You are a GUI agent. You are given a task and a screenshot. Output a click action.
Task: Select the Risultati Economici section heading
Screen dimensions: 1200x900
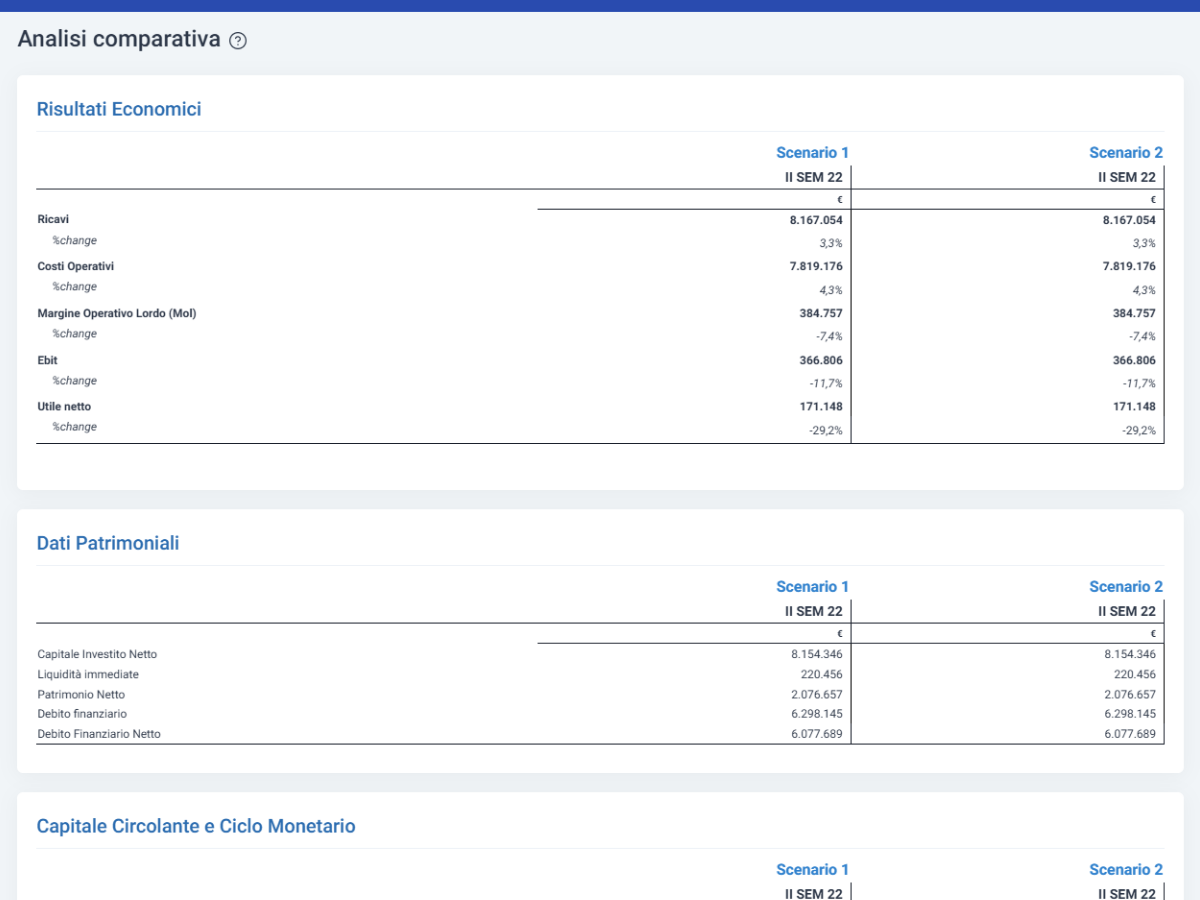[119, 109]
